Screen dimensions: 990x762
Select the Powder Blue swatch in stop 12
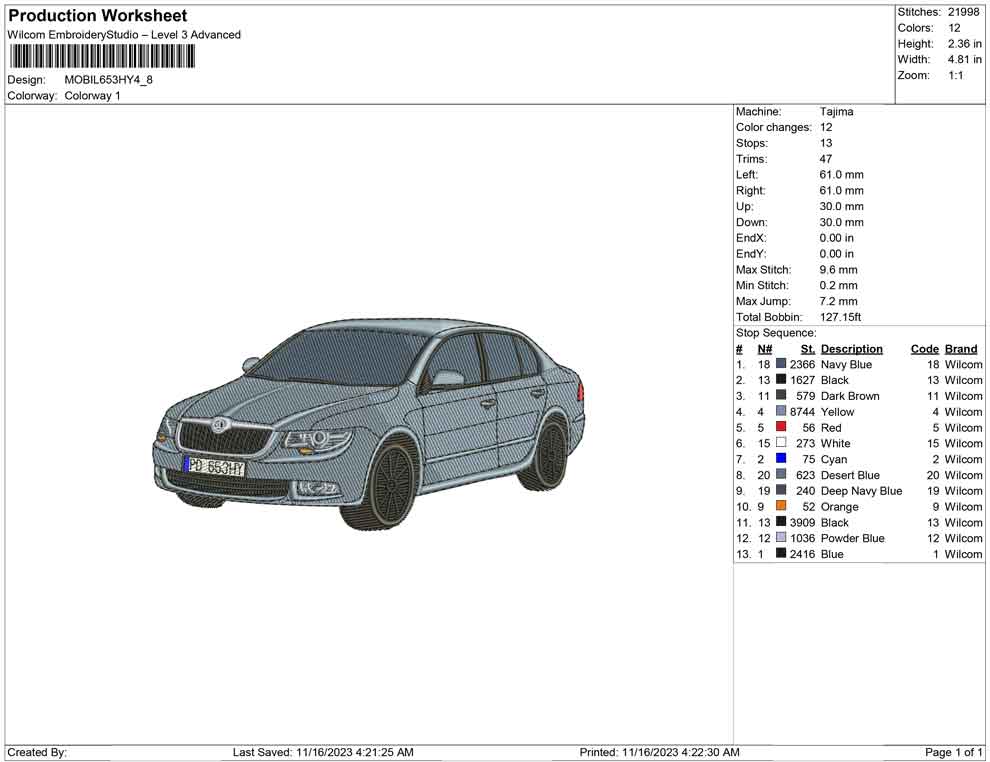(x=780, y=538)
